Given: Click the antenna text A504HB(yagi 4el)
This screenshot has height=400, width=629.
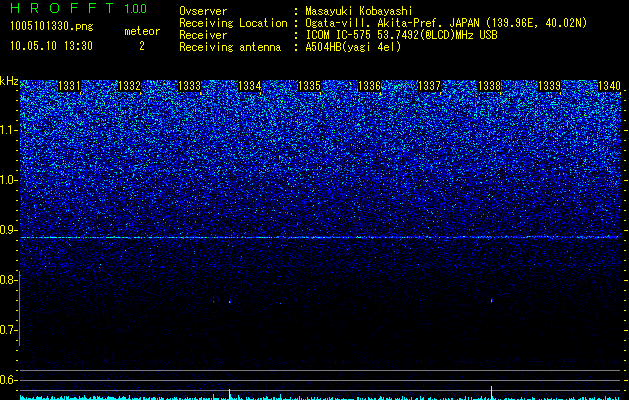Looking at the screenshot, I should click(353, 47).
